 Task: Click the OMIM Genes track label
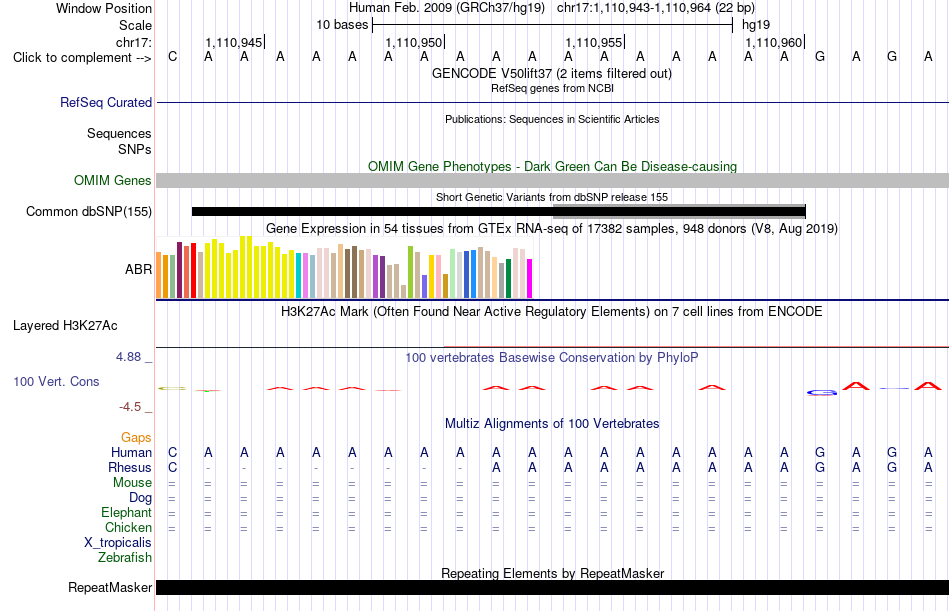[x=112, y=181]
